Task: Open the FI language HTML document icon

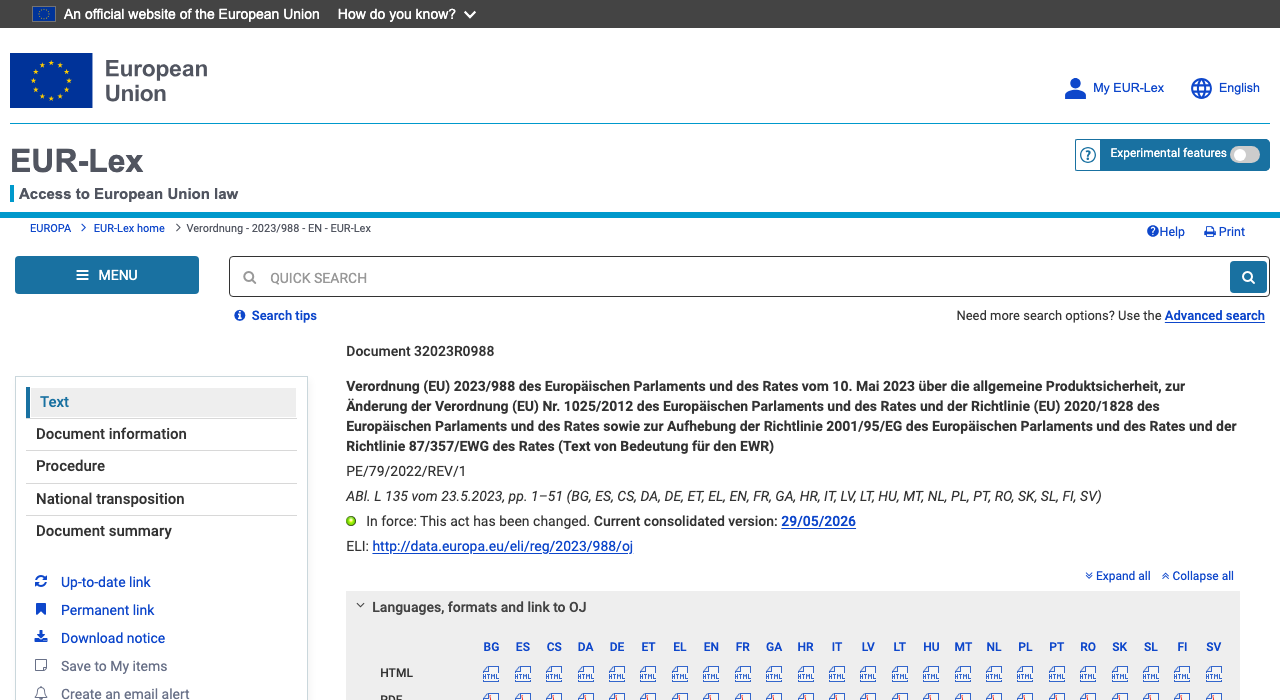Action: (1182, 674)
